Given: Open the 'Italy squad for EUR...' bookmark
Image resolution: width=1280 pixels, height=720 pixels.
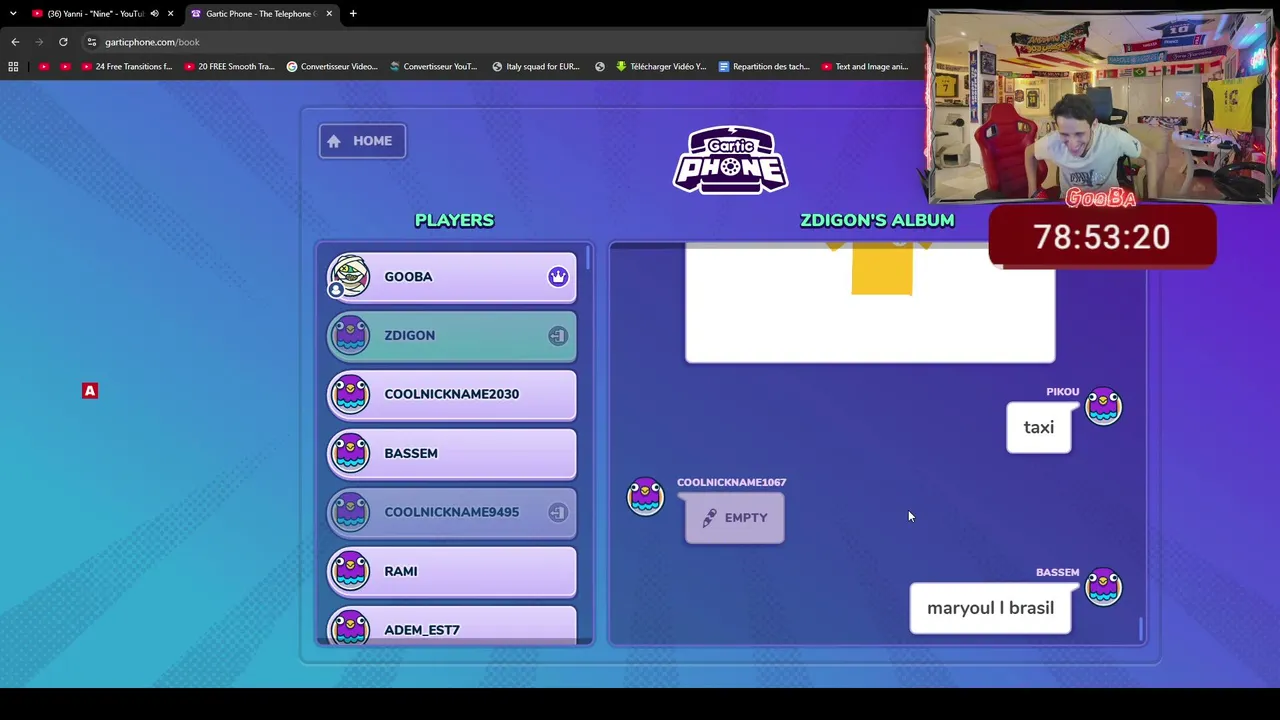Looking at the screenshot, I should pyautogui.click(x=536, y=67).
